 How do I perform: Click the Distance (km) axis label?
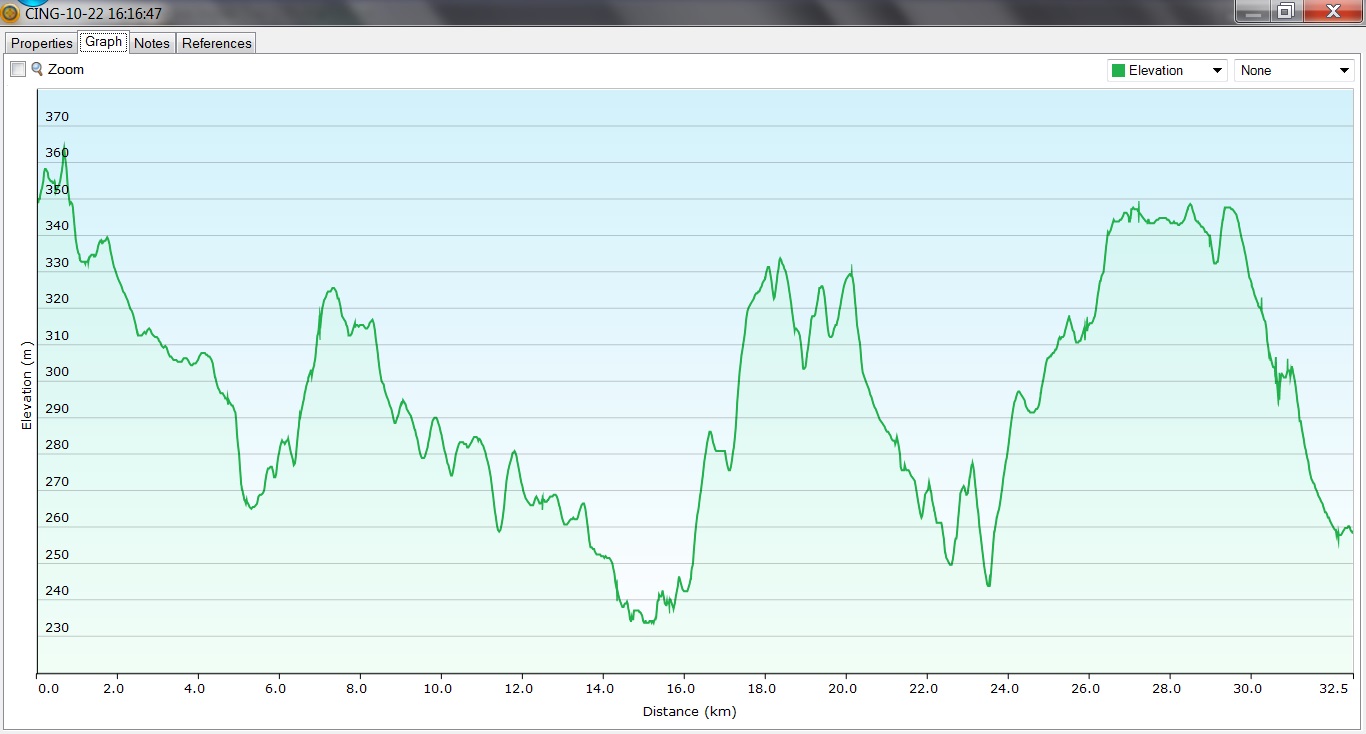(x=689, y=712)
